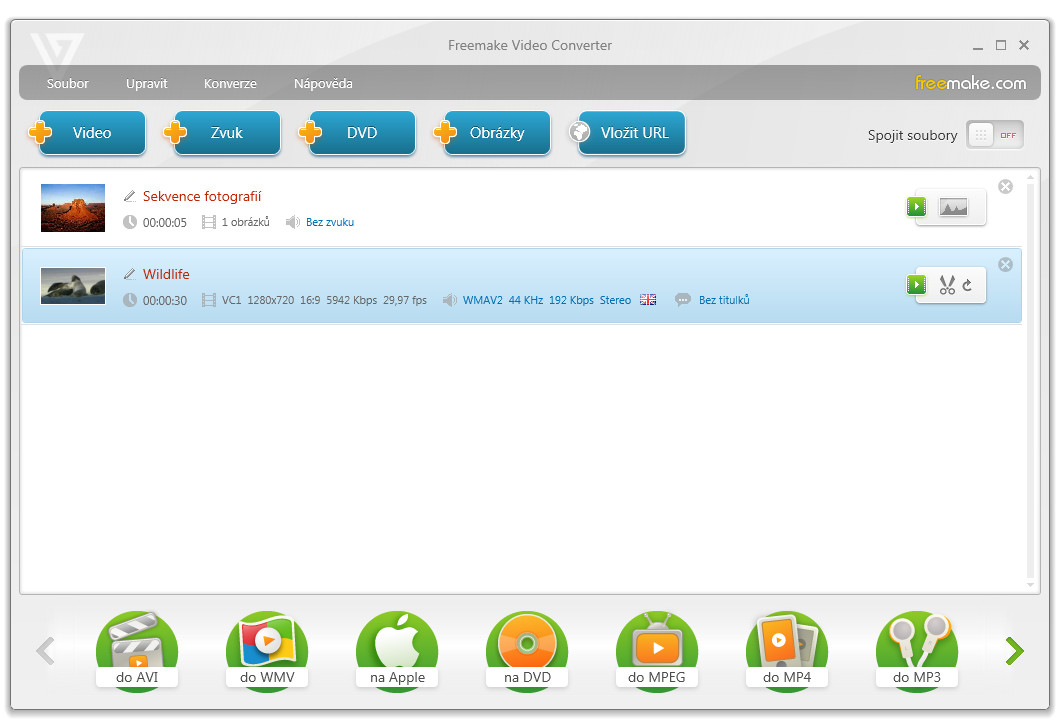Click the speaker icon on Wildlife row

(x=449, y=299)
